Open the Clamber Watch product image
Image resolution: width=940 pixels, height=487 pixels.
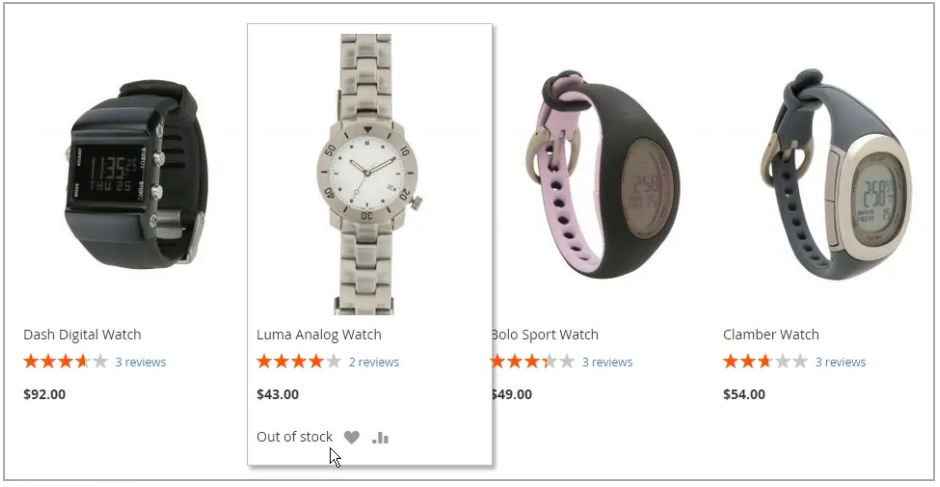click(x=836, y=174)
